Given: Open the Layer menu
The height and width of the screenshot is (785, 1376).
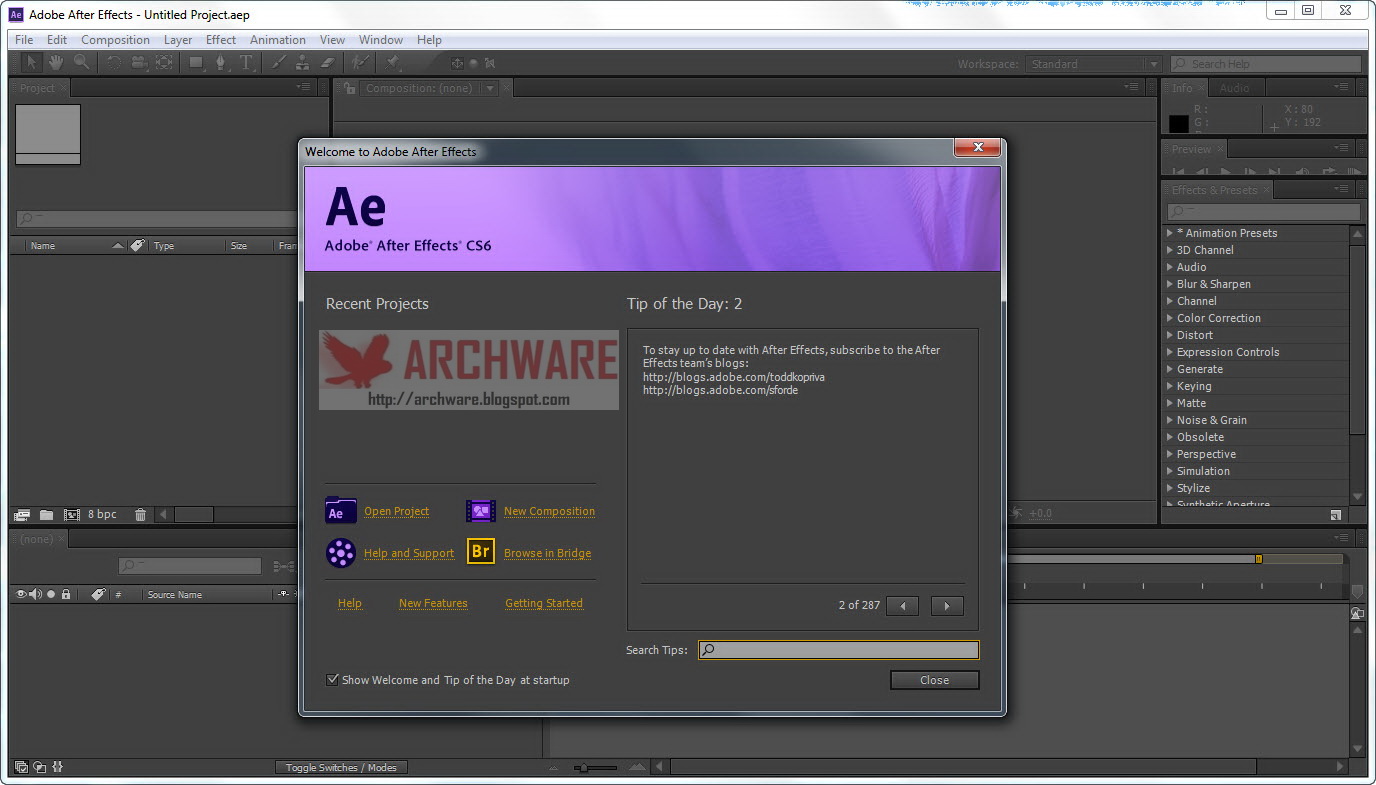Looking at the screenshot, I should (x=178, y=40).
